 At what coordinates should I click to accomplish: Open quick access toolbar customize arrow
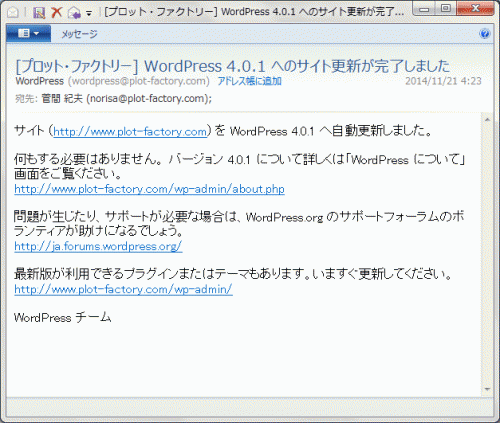click(x=89, y=14)
